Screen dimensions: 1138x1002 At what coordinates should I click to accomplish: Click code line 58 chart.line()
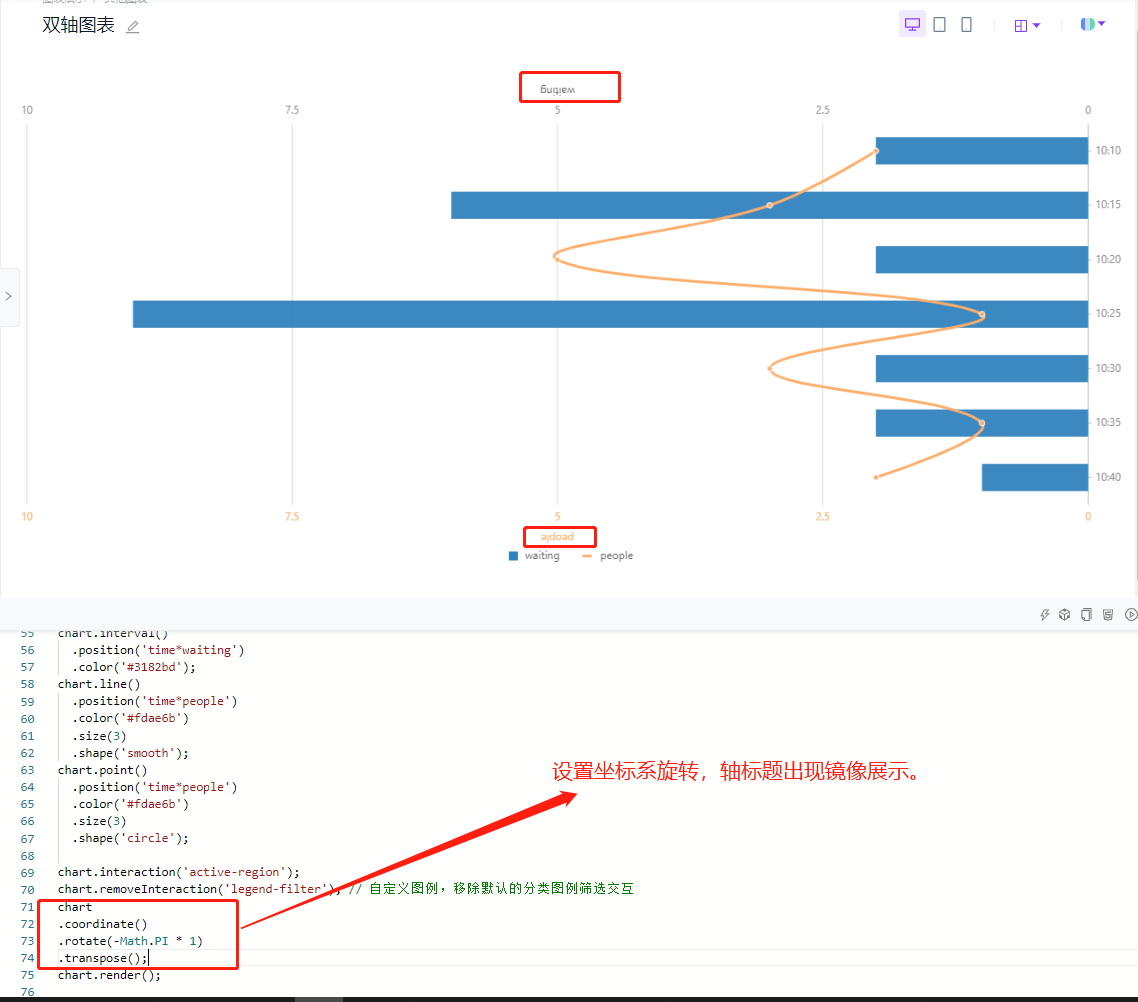[99, 684]
